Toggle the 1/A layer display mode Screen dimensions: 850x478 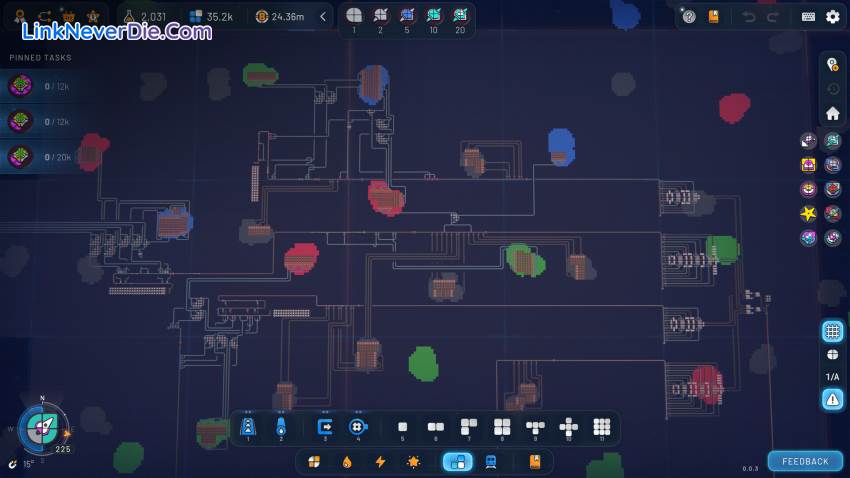coord(832,376)
